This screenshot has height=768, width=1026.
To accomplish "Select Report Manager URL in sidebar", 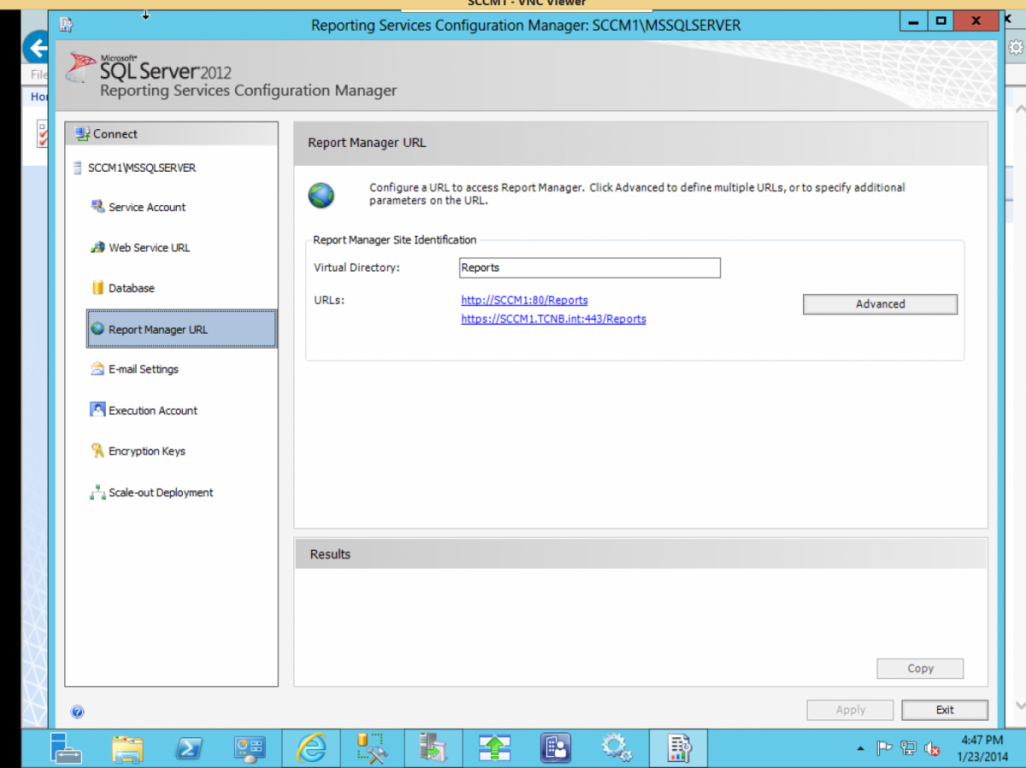I will [181, 329].
